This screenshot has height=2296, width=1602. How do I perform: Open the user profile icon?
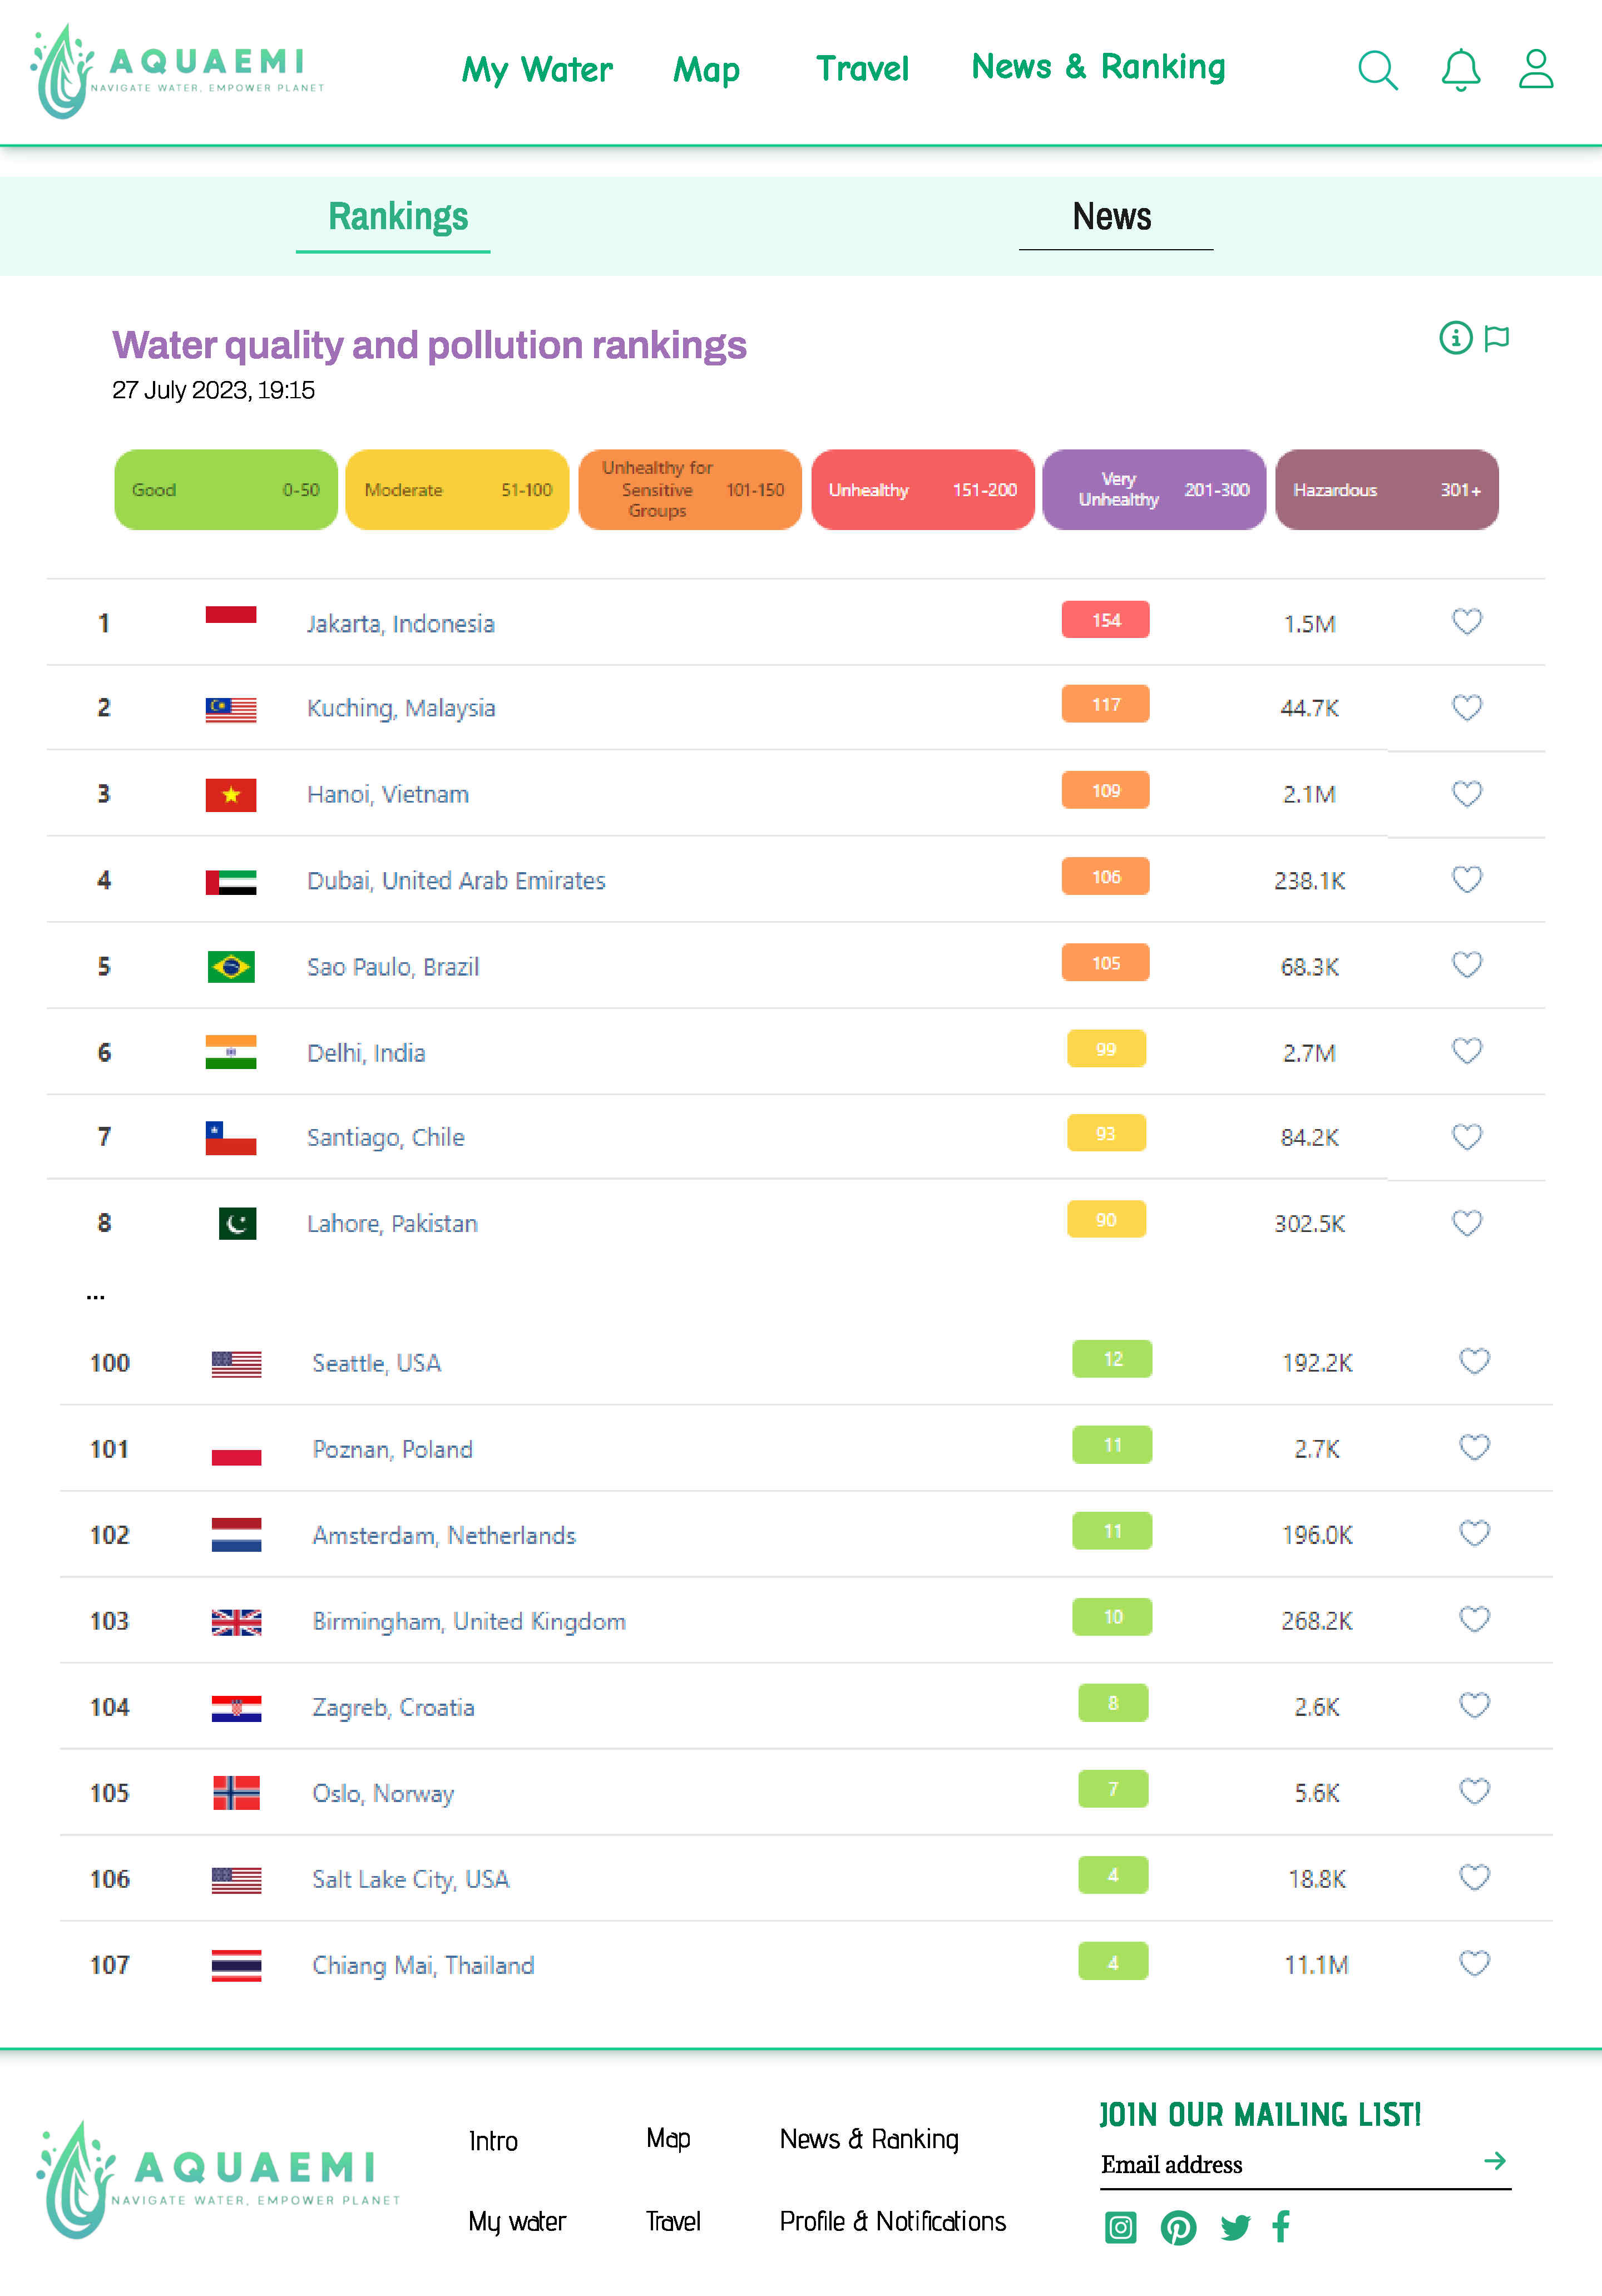(x=1535, y=70)
